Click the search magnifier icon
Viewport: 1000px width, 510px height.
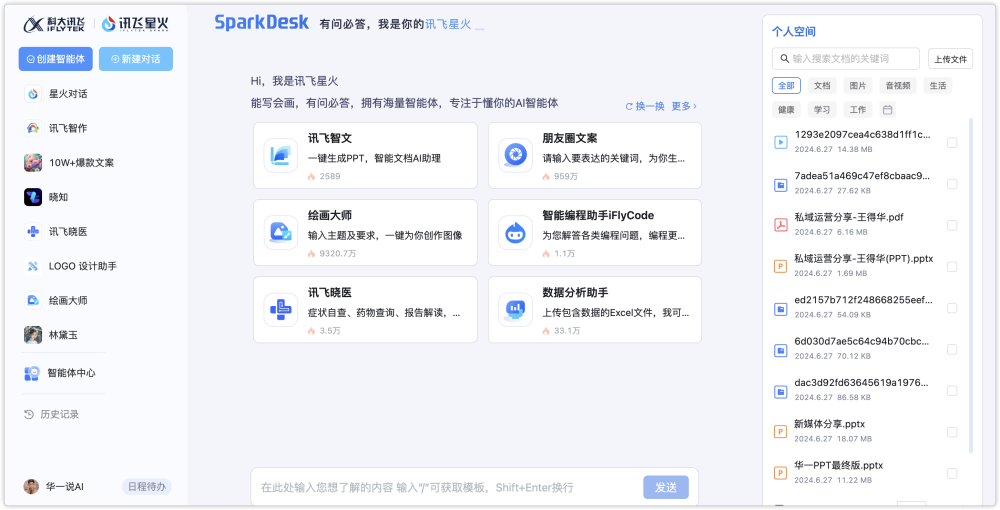(x=784, y=59)
